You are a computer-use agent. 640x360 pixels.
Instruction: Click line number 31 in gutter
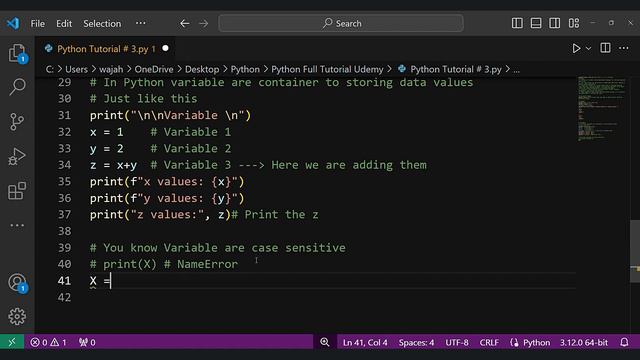64,116
